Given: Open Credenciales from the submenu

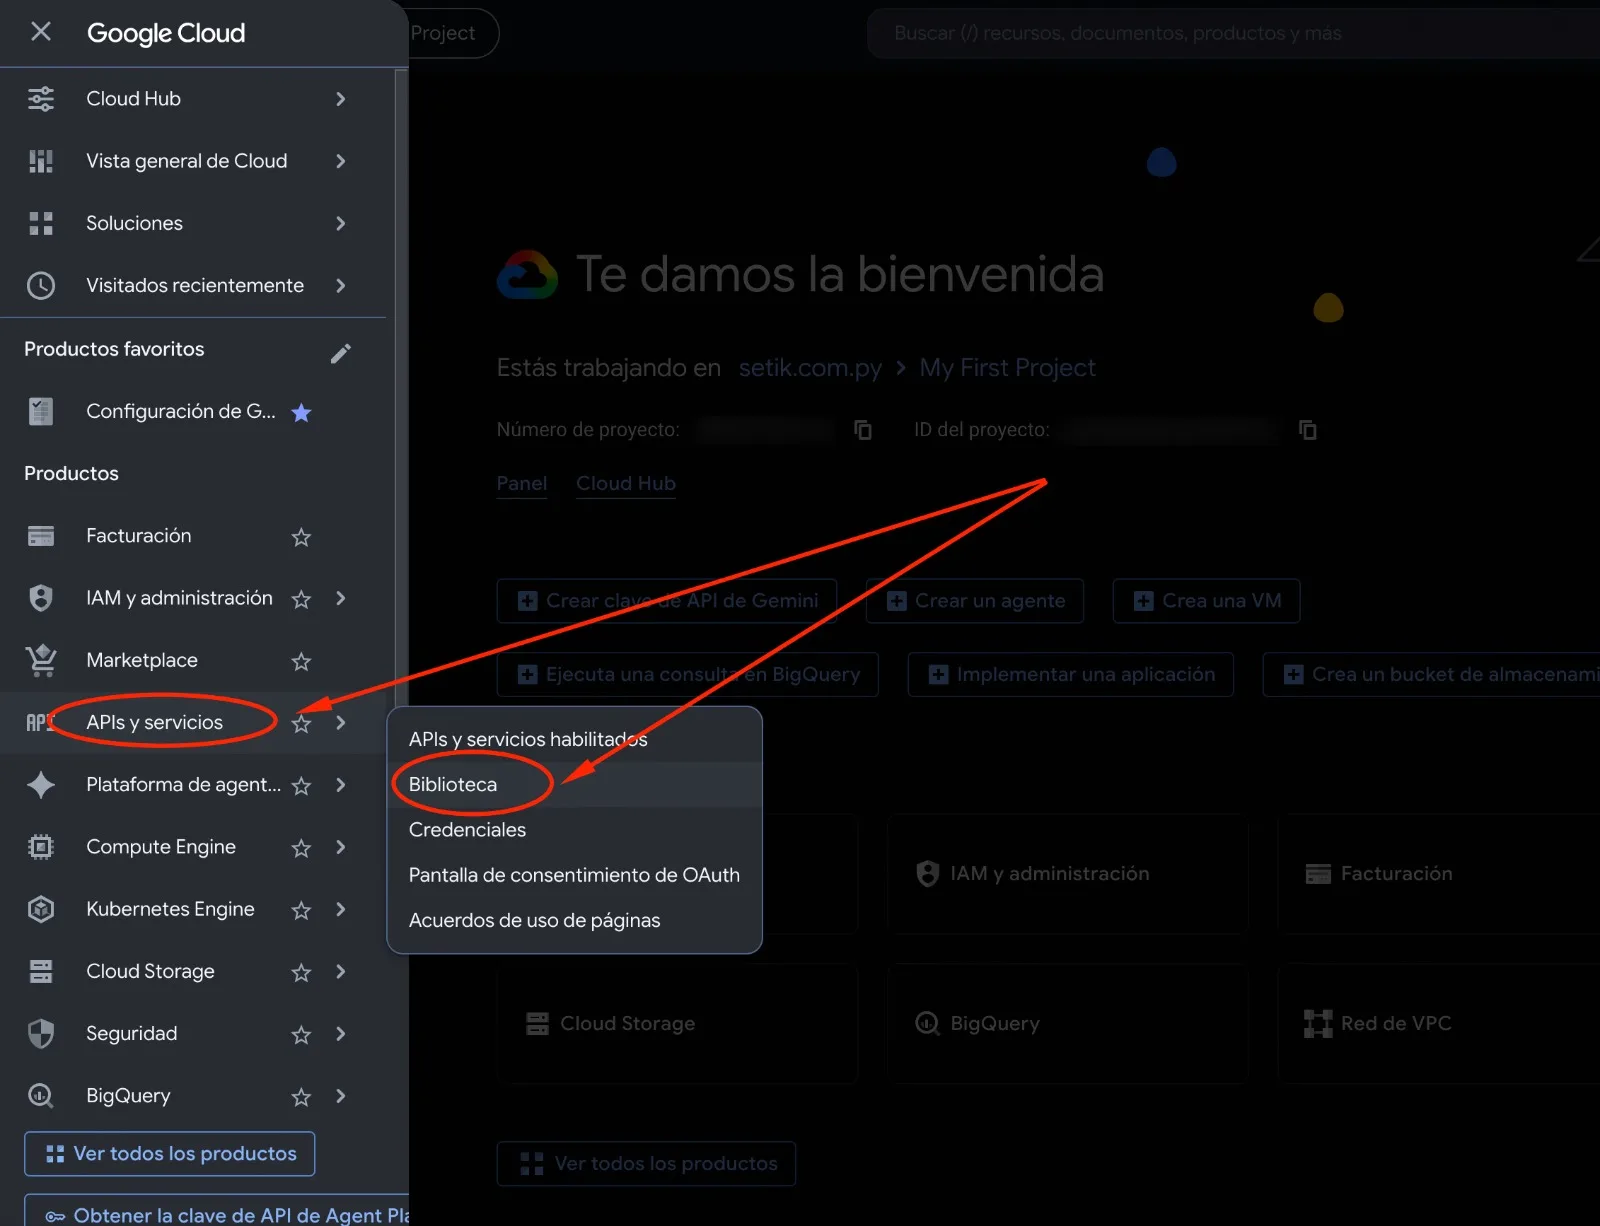Looking at the screenshot, I should click(x=574, y=830).
